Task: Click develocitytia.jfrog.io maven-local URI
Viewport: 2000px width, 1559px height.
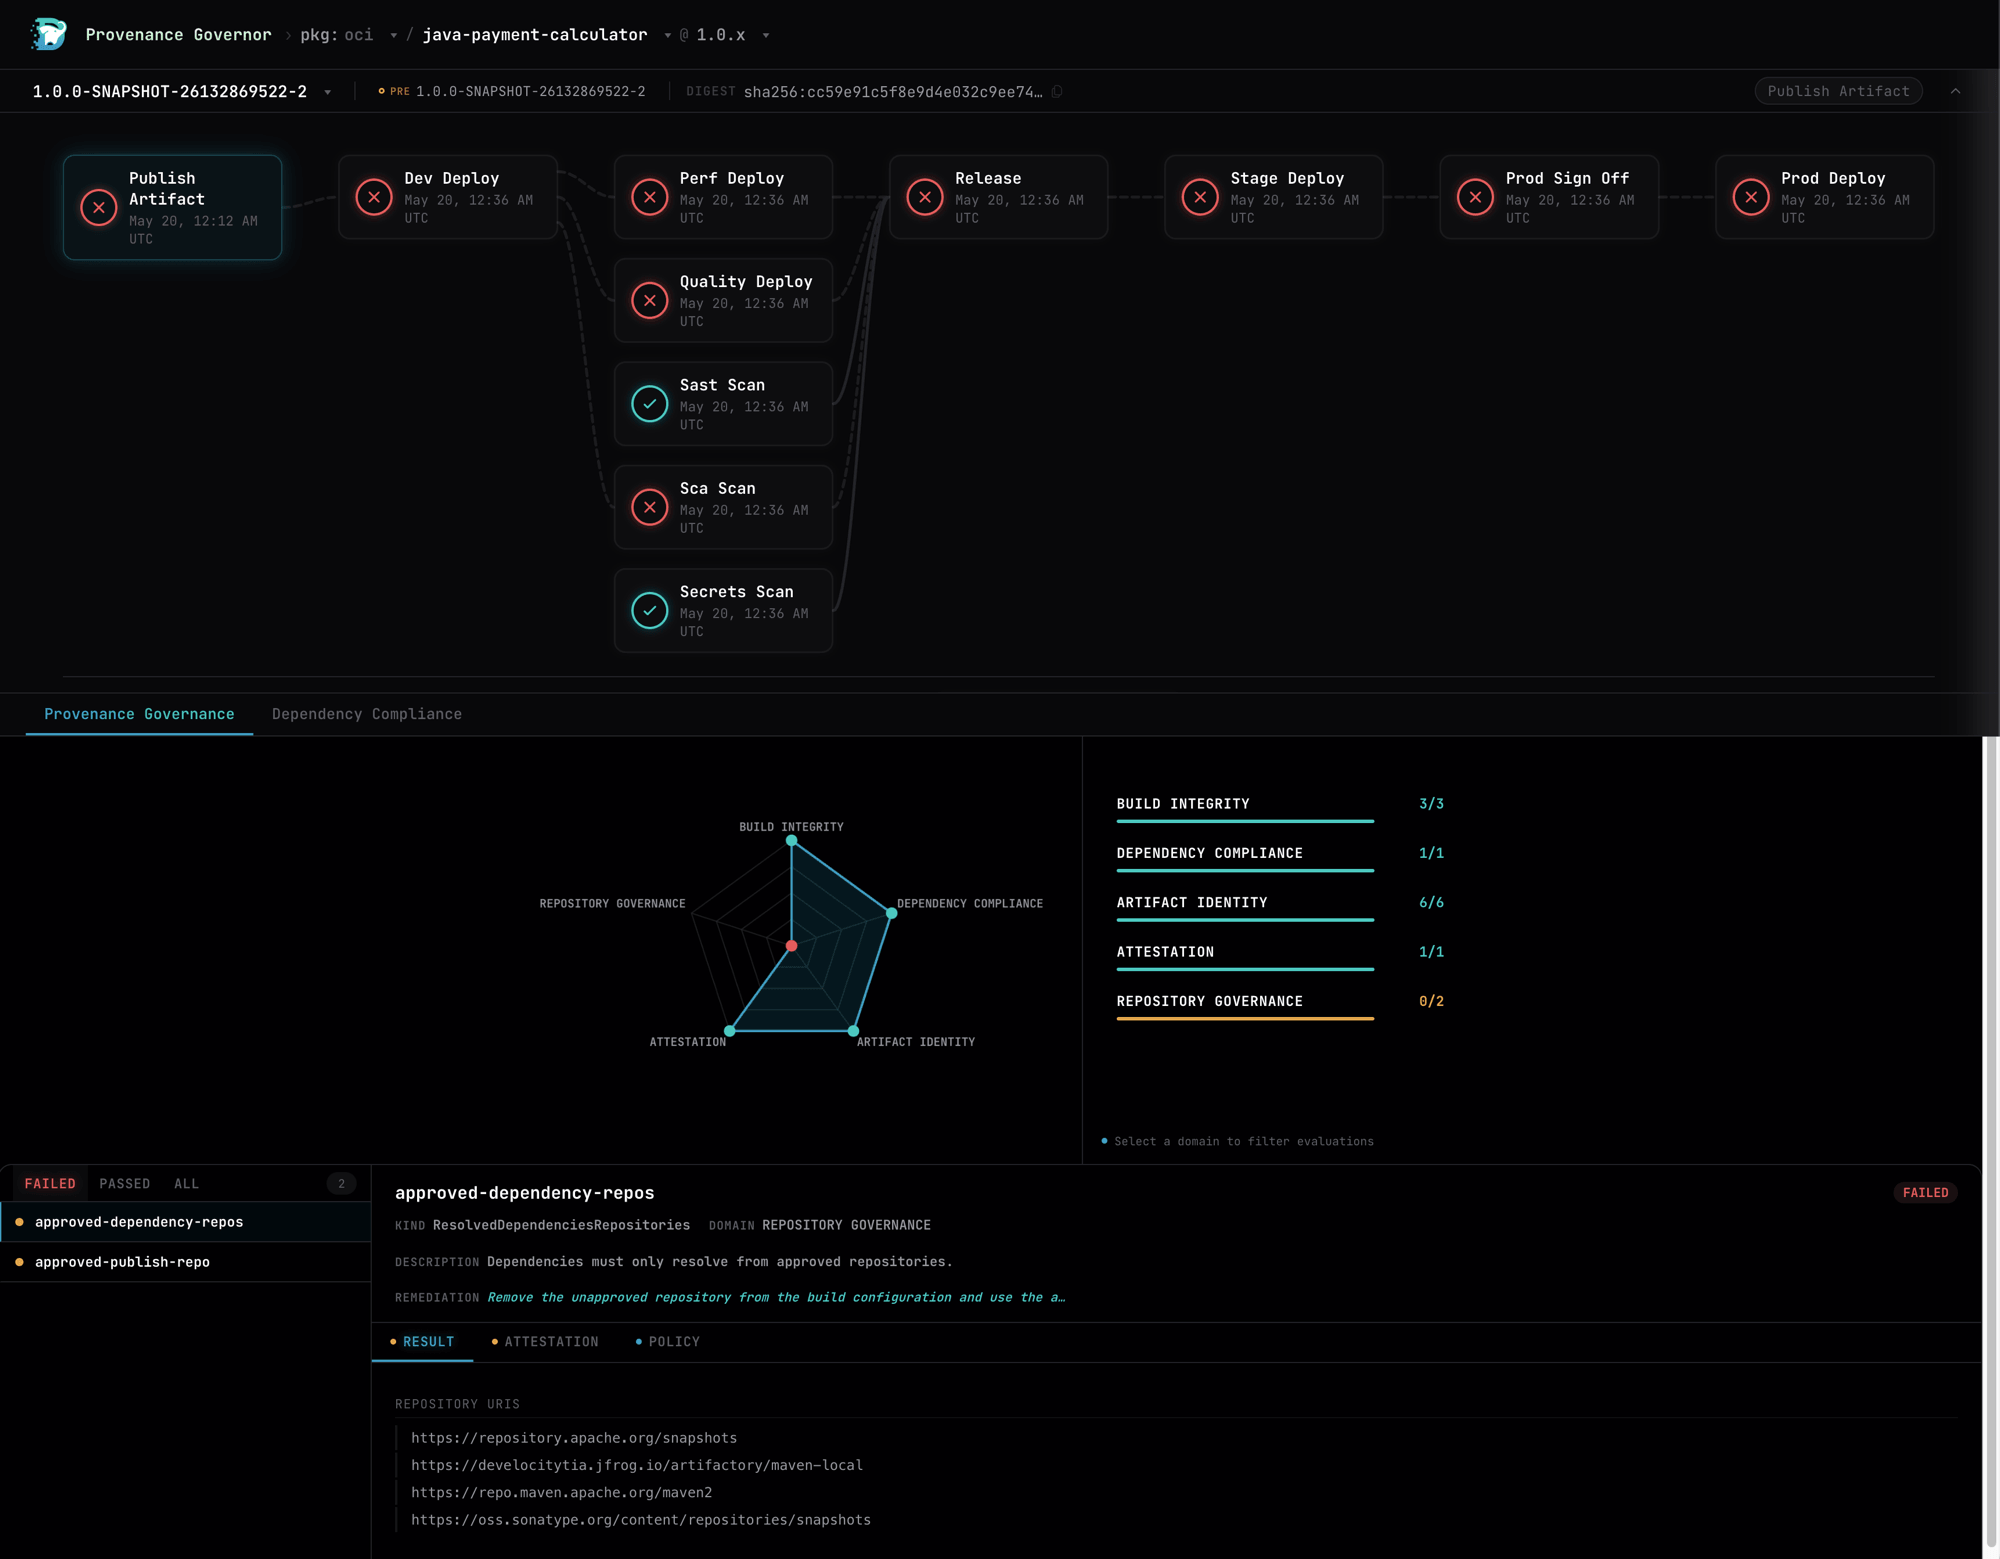Action: [637, 1465]
